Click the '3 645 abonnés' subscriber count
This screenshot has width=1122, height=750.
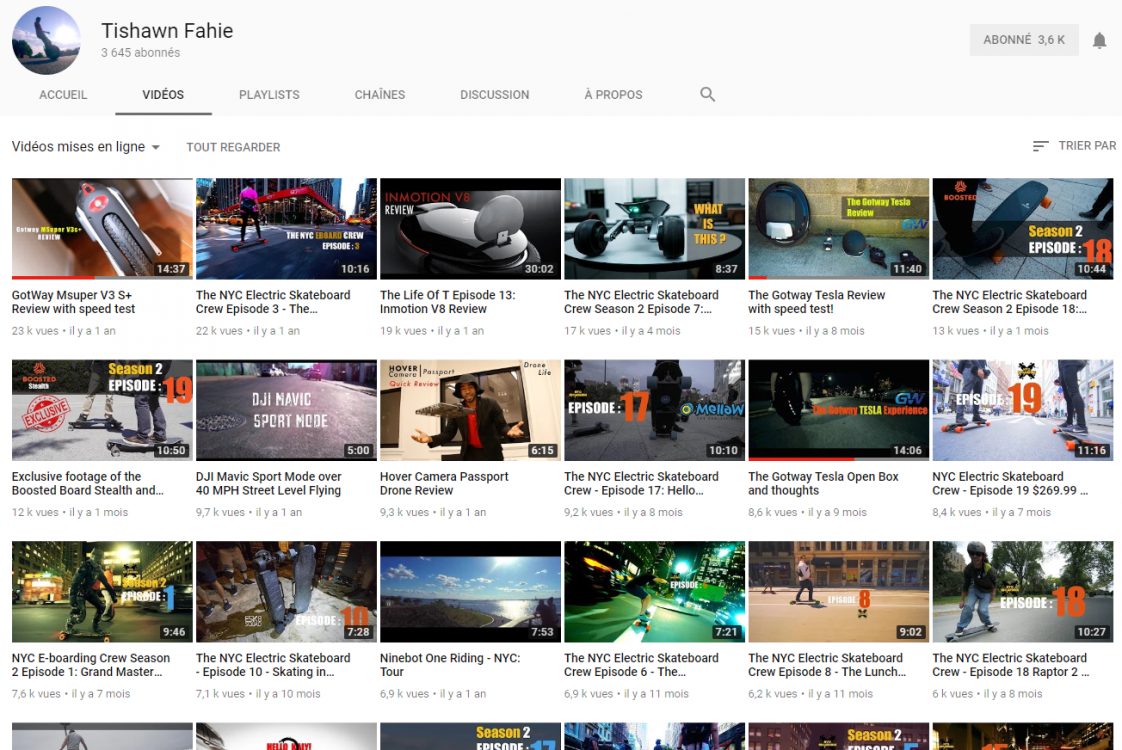click(x=140, y=53)
